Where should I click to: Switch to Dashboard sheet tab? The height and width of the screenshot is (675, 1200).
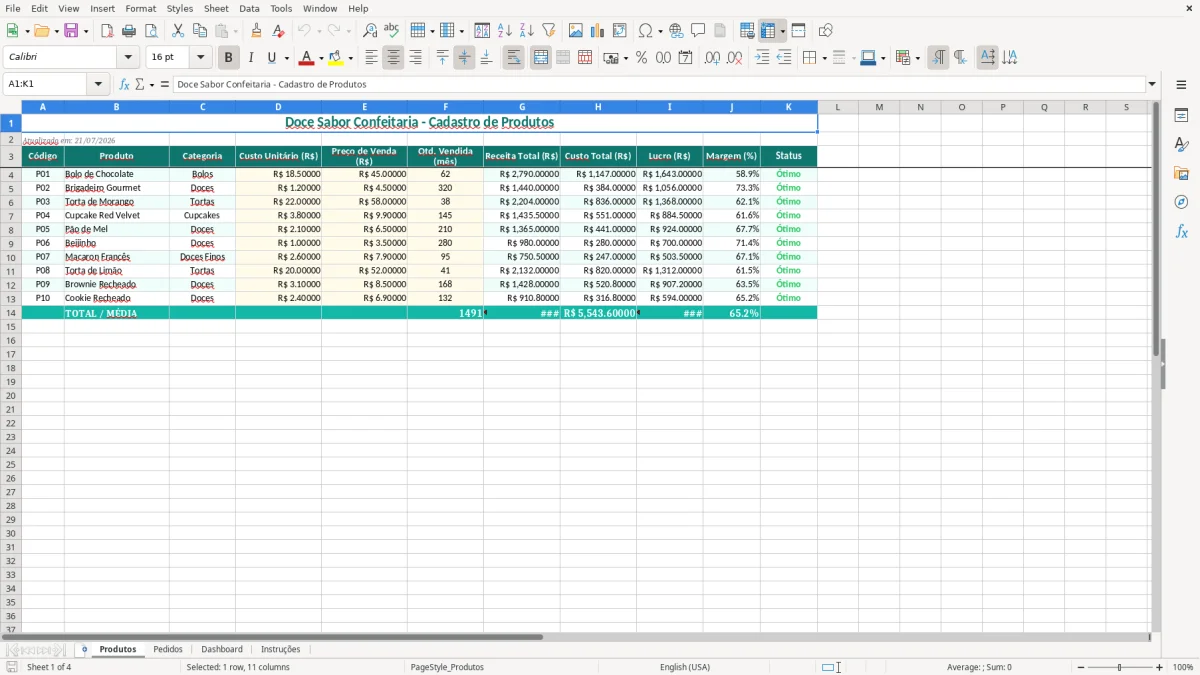(x=222, y=649)
